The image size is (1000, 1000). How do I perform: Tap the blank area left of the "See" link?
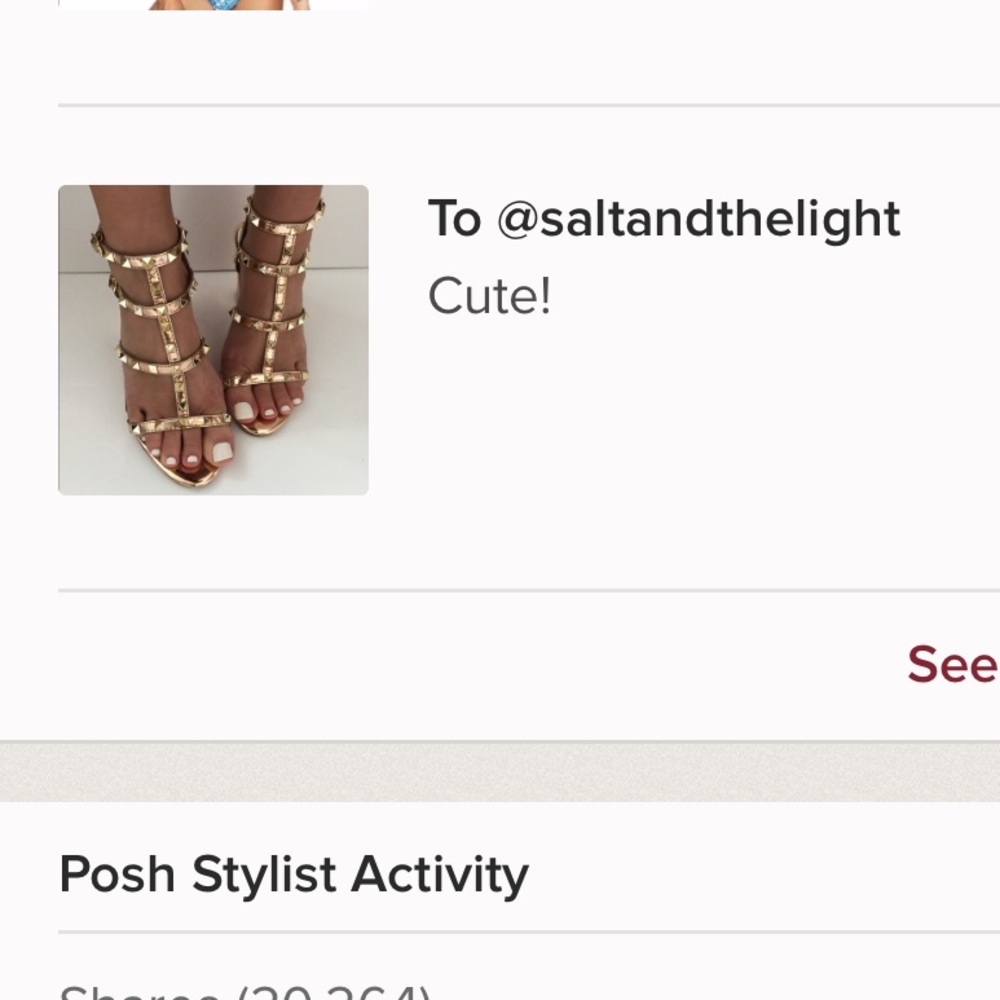coord(500,664)
